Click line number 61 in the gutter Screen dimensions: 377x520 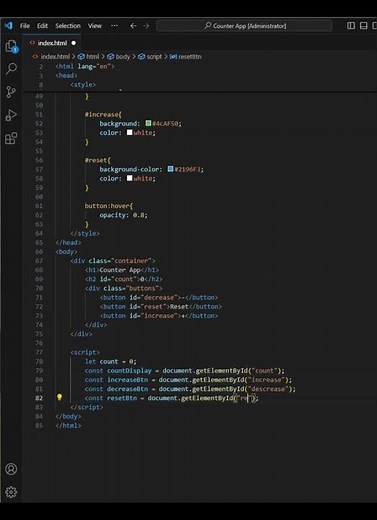click(x=39, y=206)
